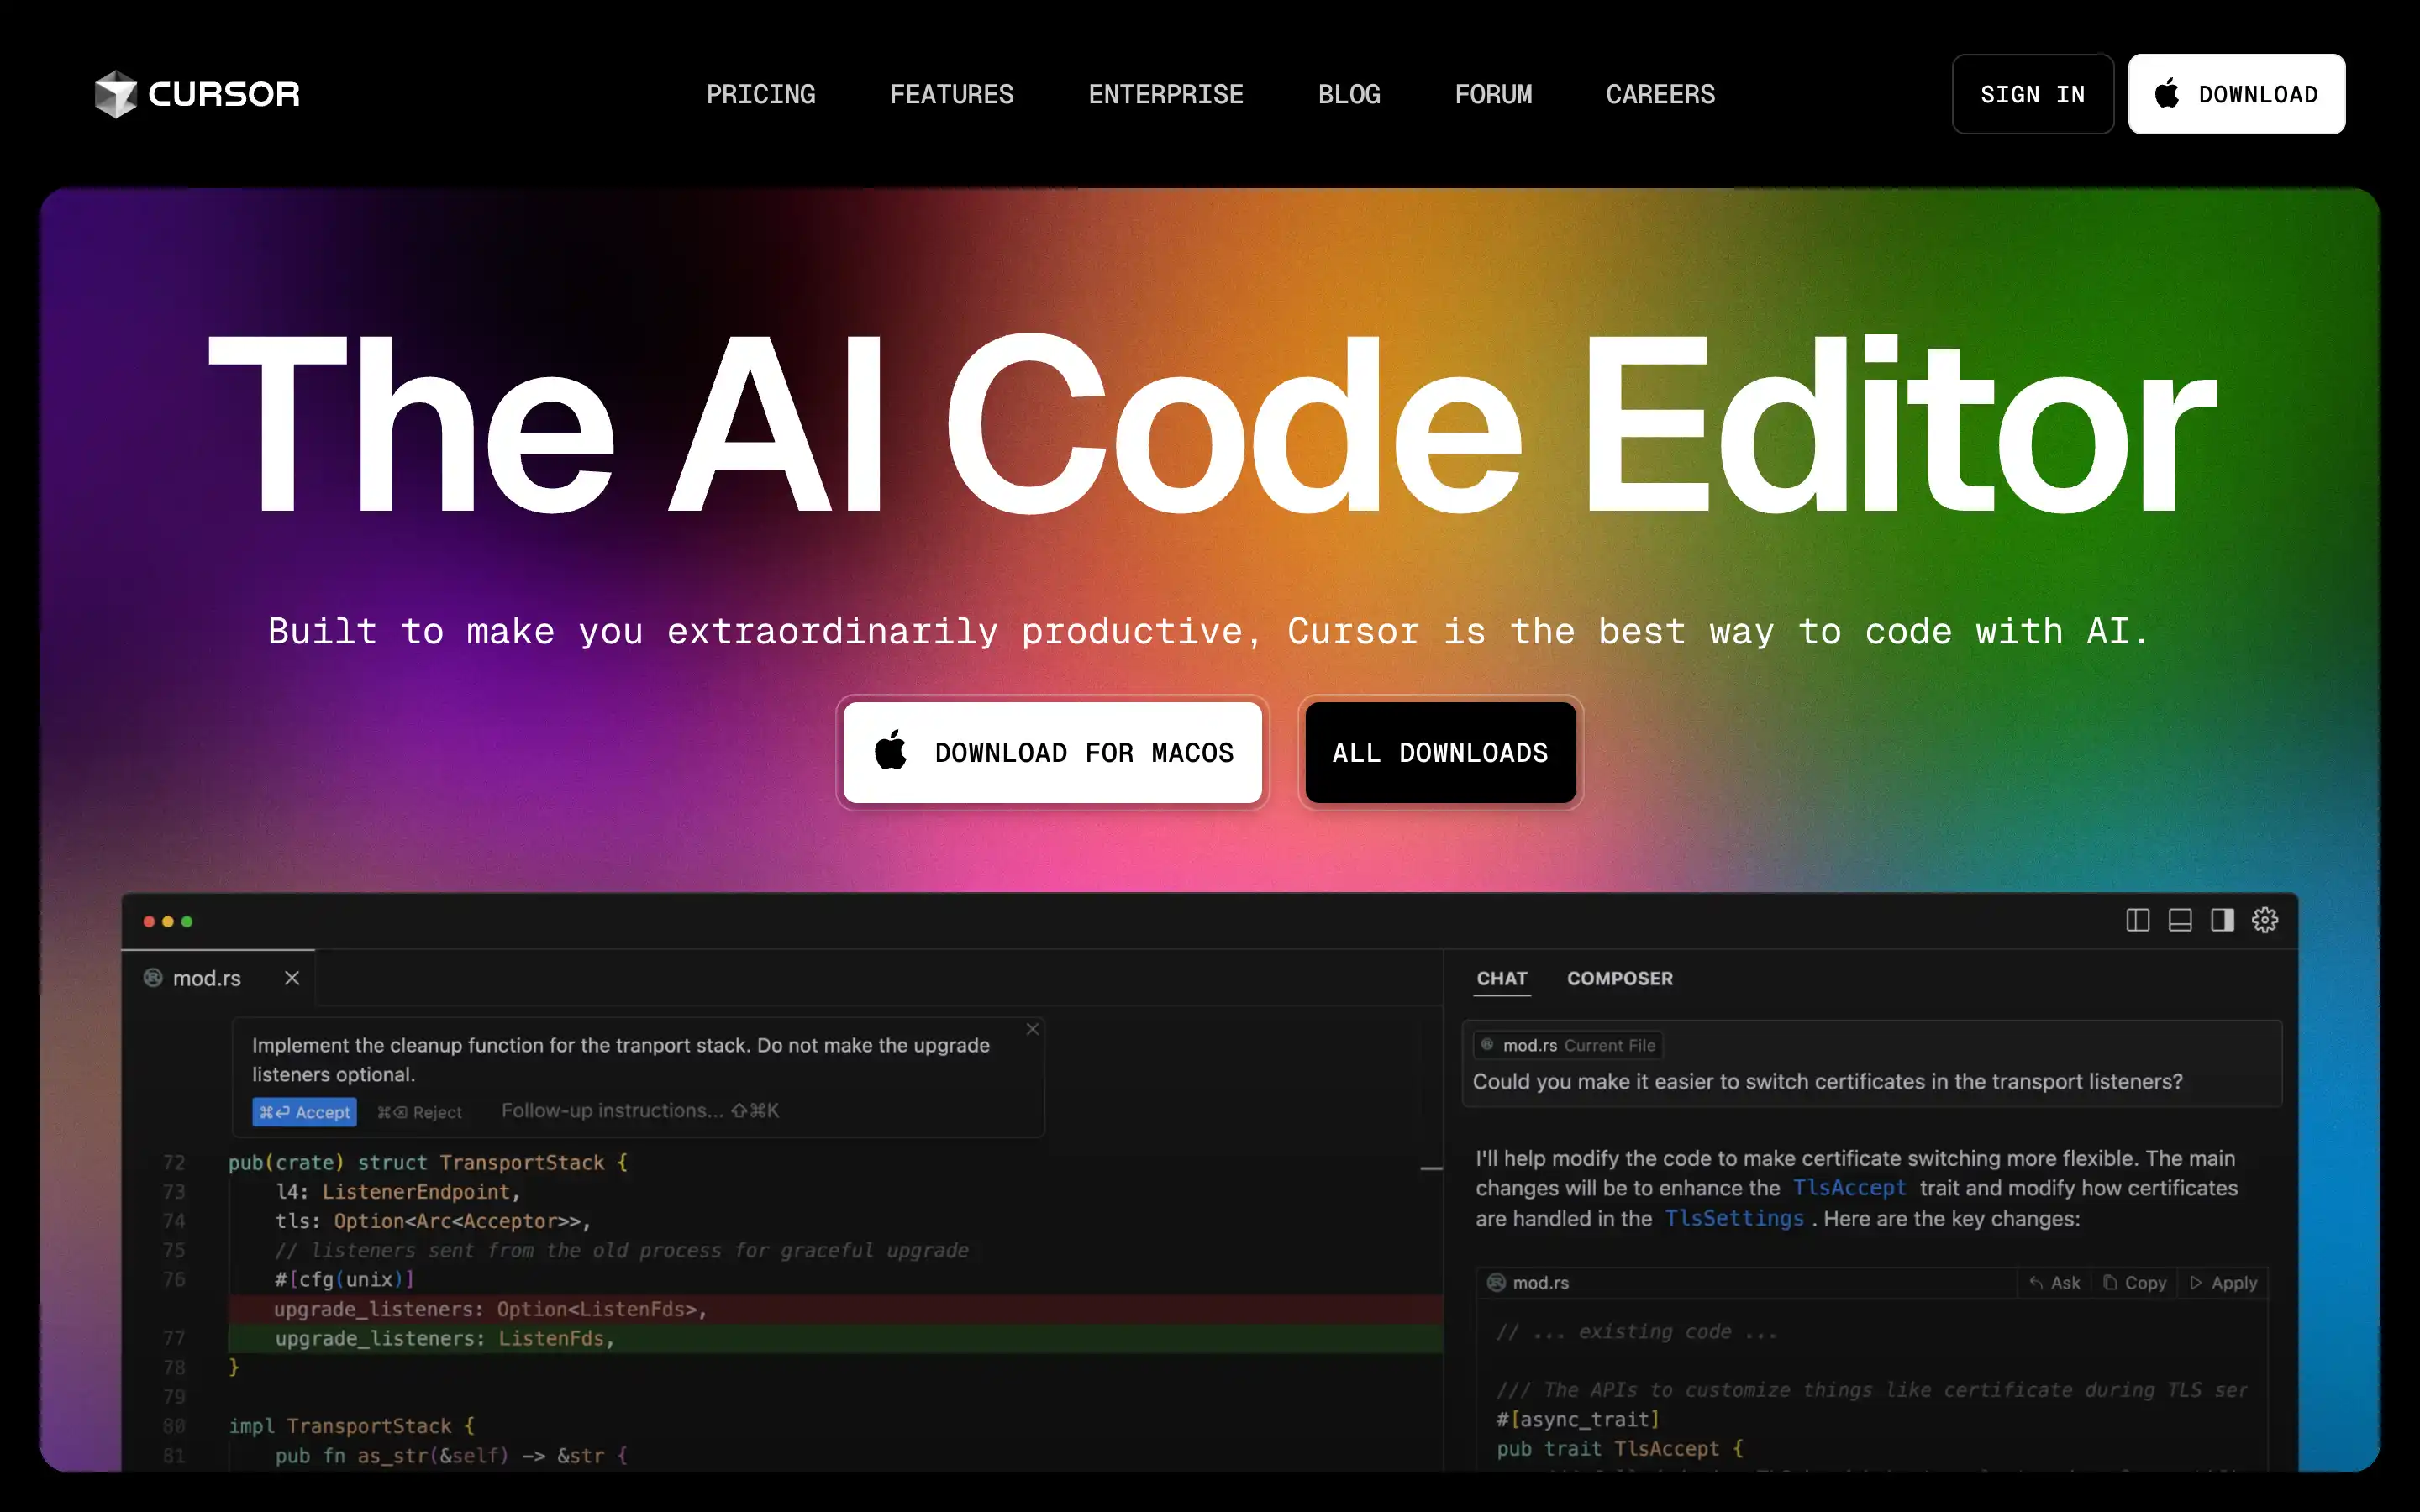Open the Features page
The width and height of the screenshot is (2420, 1512).
951,94
